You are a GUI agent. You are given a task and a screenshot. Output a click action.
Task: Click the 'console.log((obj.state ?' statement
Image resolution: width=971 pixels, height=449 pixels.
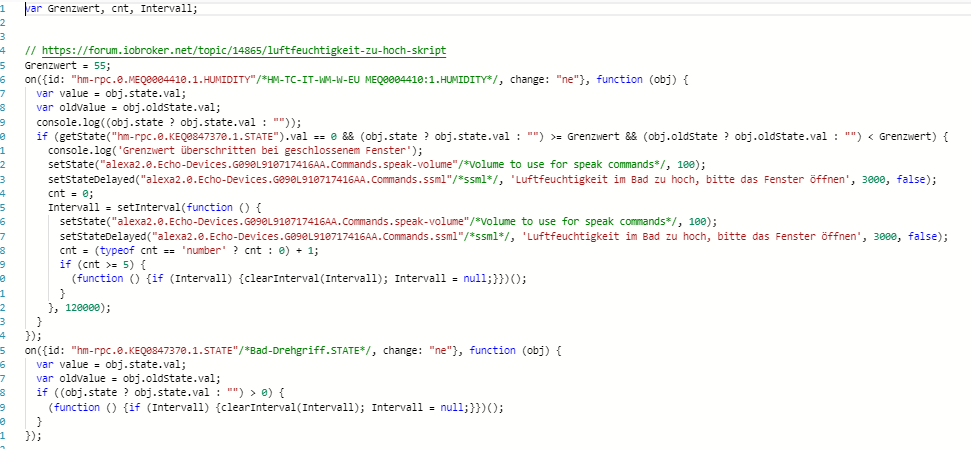[x=168, y=121]
